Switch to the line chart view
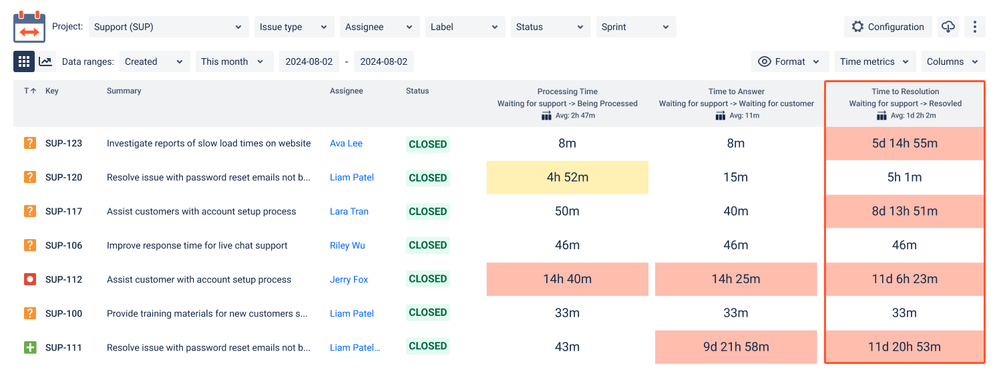This screenshot has width=999, height=374. [45, 61]
